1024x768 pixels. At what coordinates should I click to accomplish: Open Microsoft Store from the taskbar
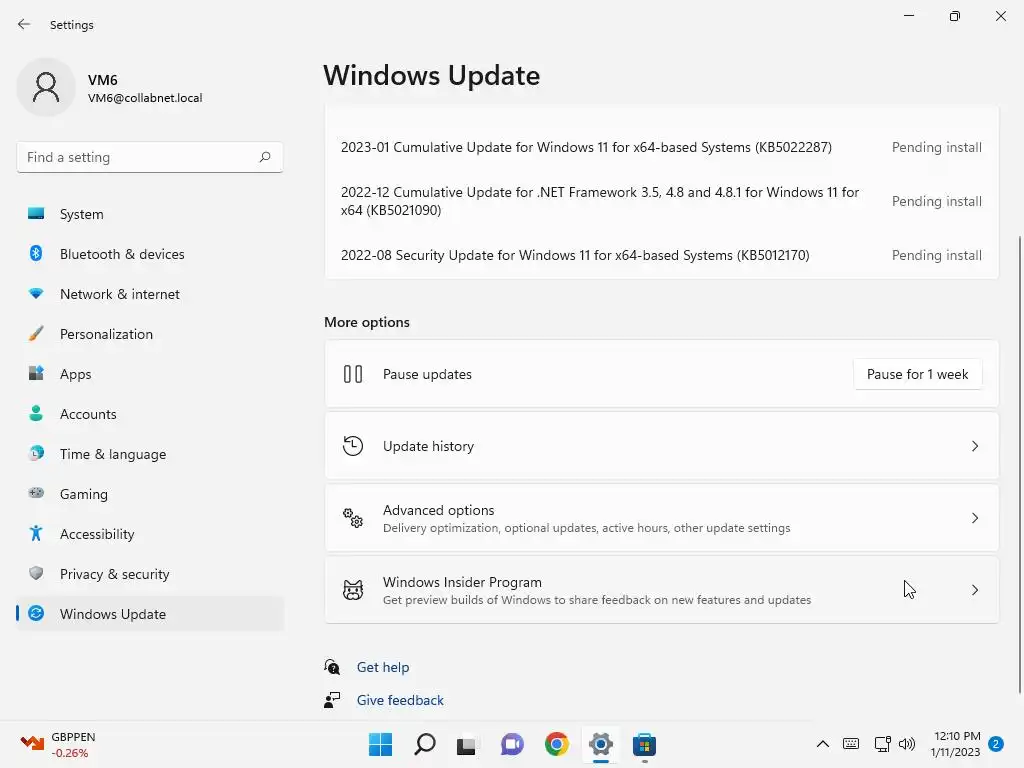tap(644, 744)
